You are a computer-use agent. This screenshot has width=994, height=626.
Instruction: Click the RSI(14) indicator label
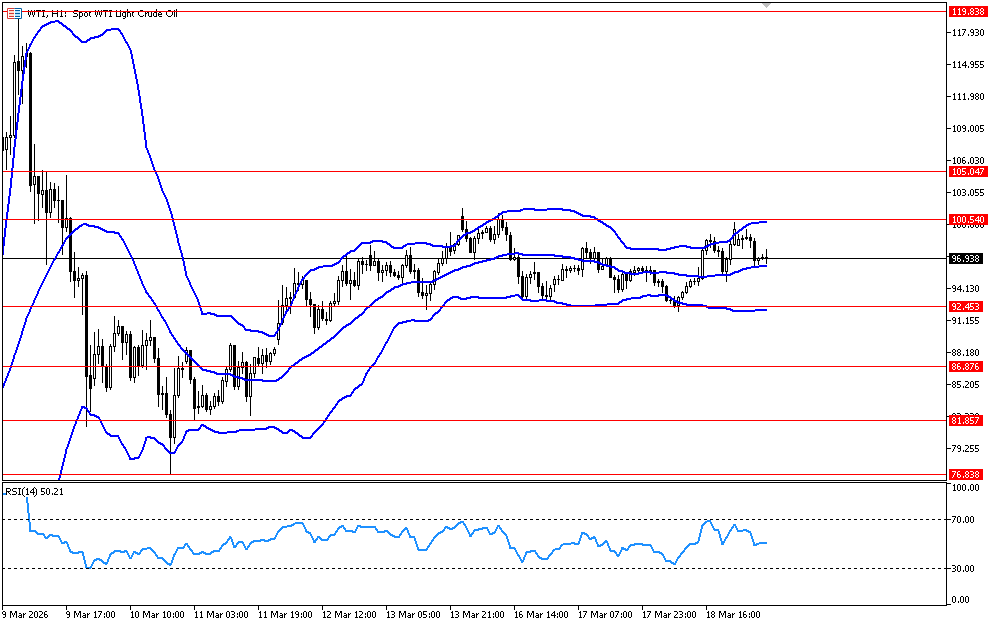(35, 492)
